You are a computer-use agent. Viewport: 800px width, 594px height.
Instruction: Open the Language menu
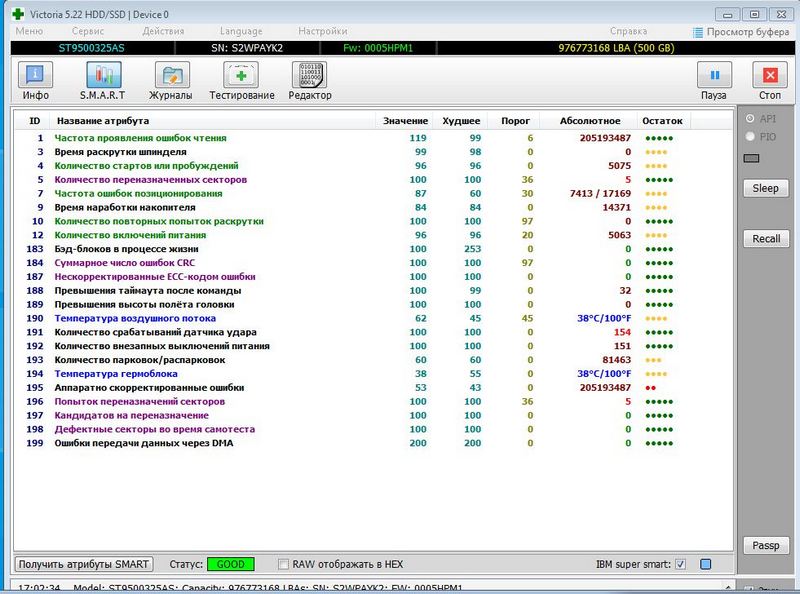pos(241,32)
